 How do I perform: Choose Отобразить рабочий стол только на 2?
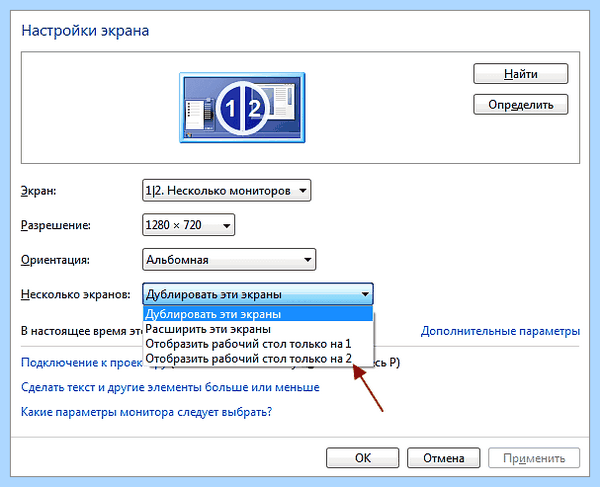point(258,358)
